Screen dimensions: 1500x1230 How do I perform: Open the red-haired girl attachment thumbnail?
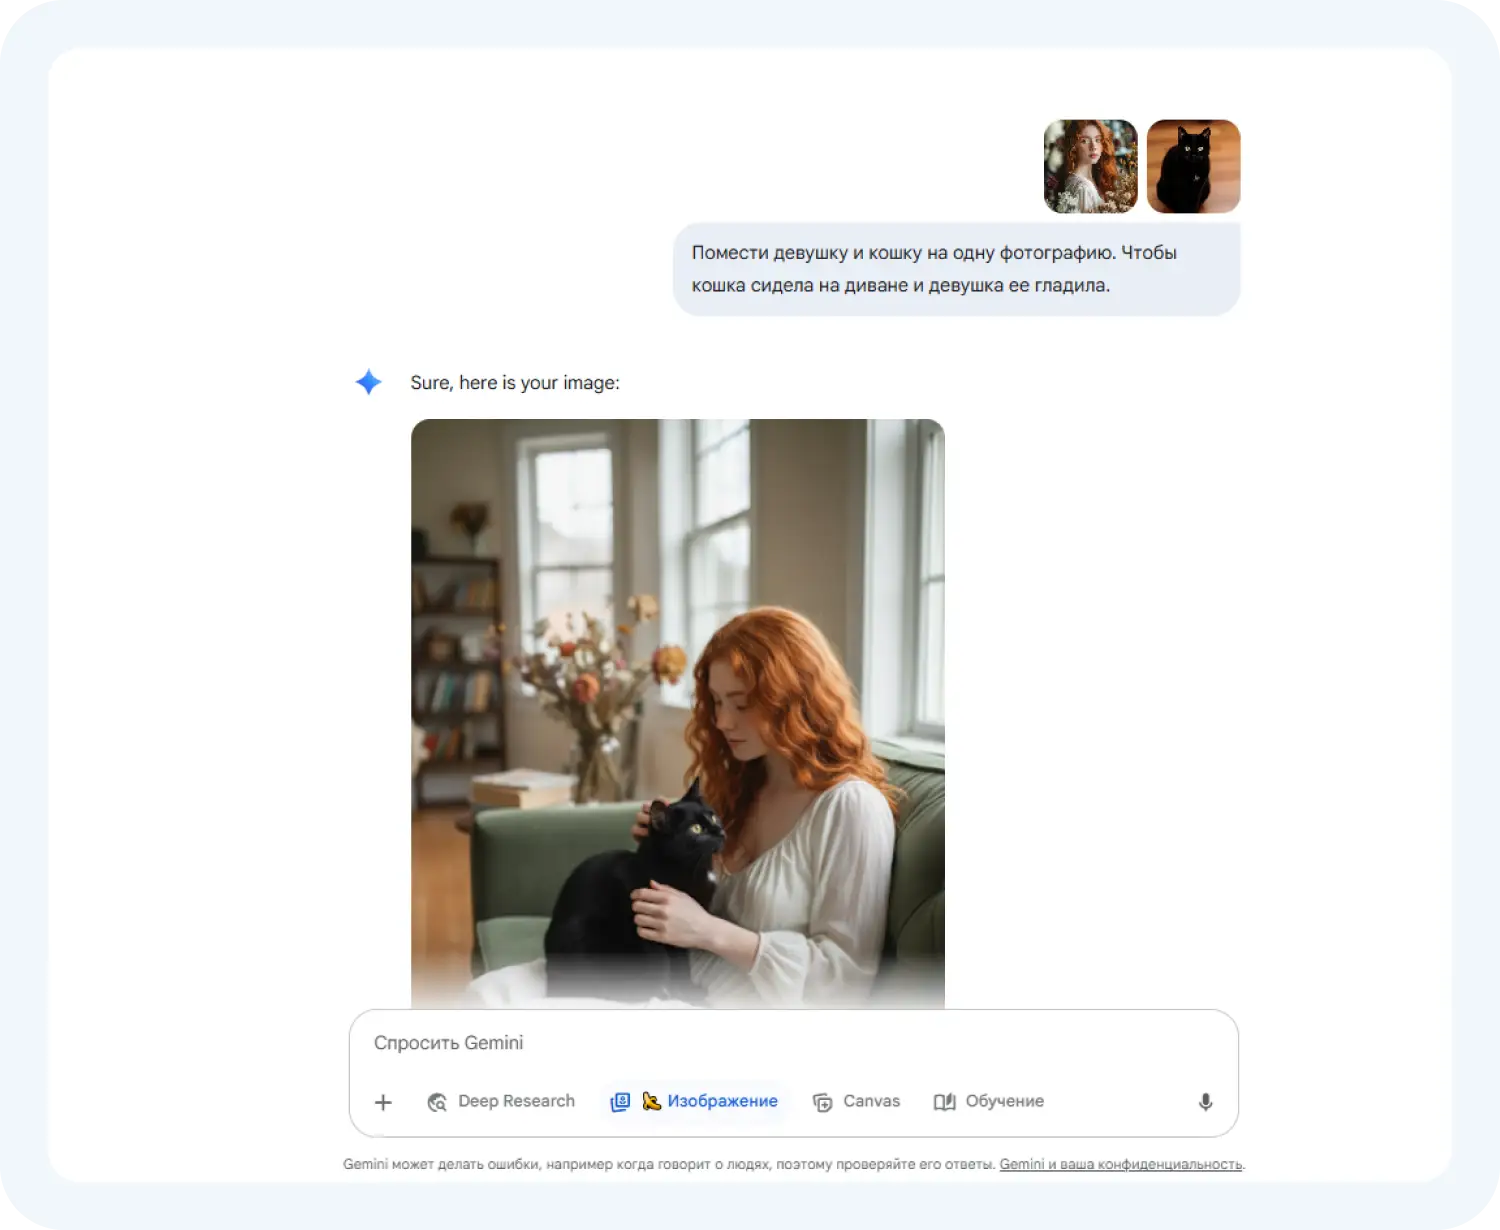[x=1090, y=167]
